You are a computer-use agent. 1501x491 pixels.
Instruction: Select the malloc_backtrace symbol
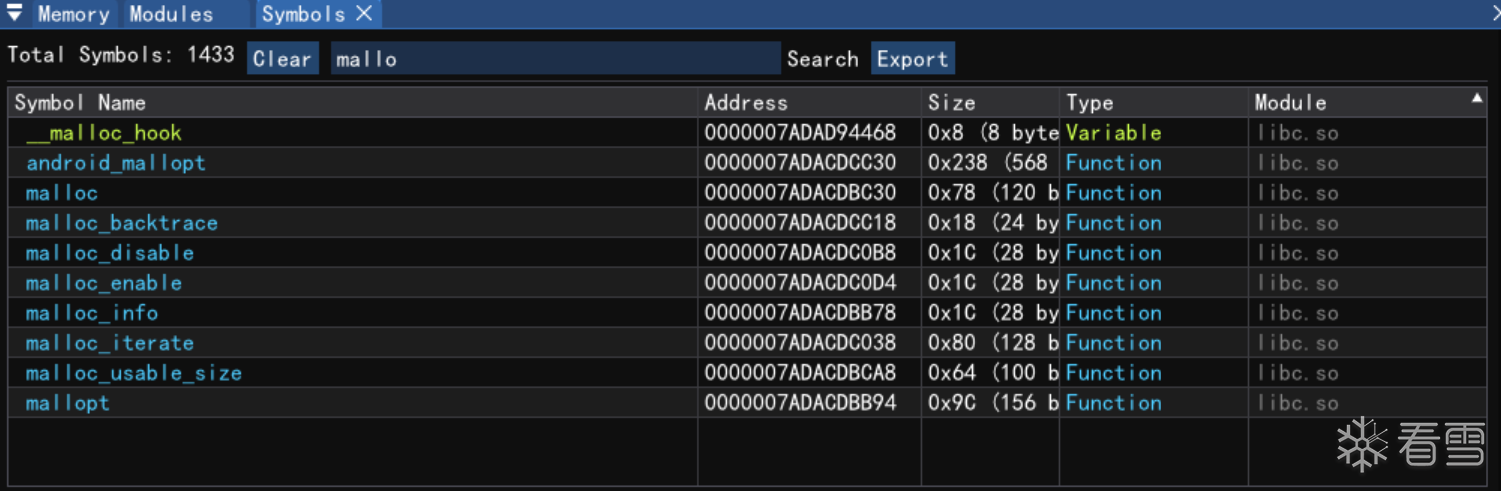pyautogui.click(x=122, y=223)
